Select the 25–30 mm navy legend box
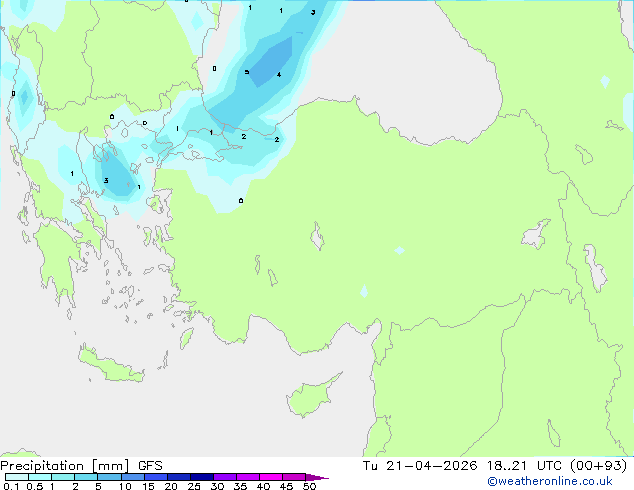This screenshot has width=634, height=490. point(202,477)
